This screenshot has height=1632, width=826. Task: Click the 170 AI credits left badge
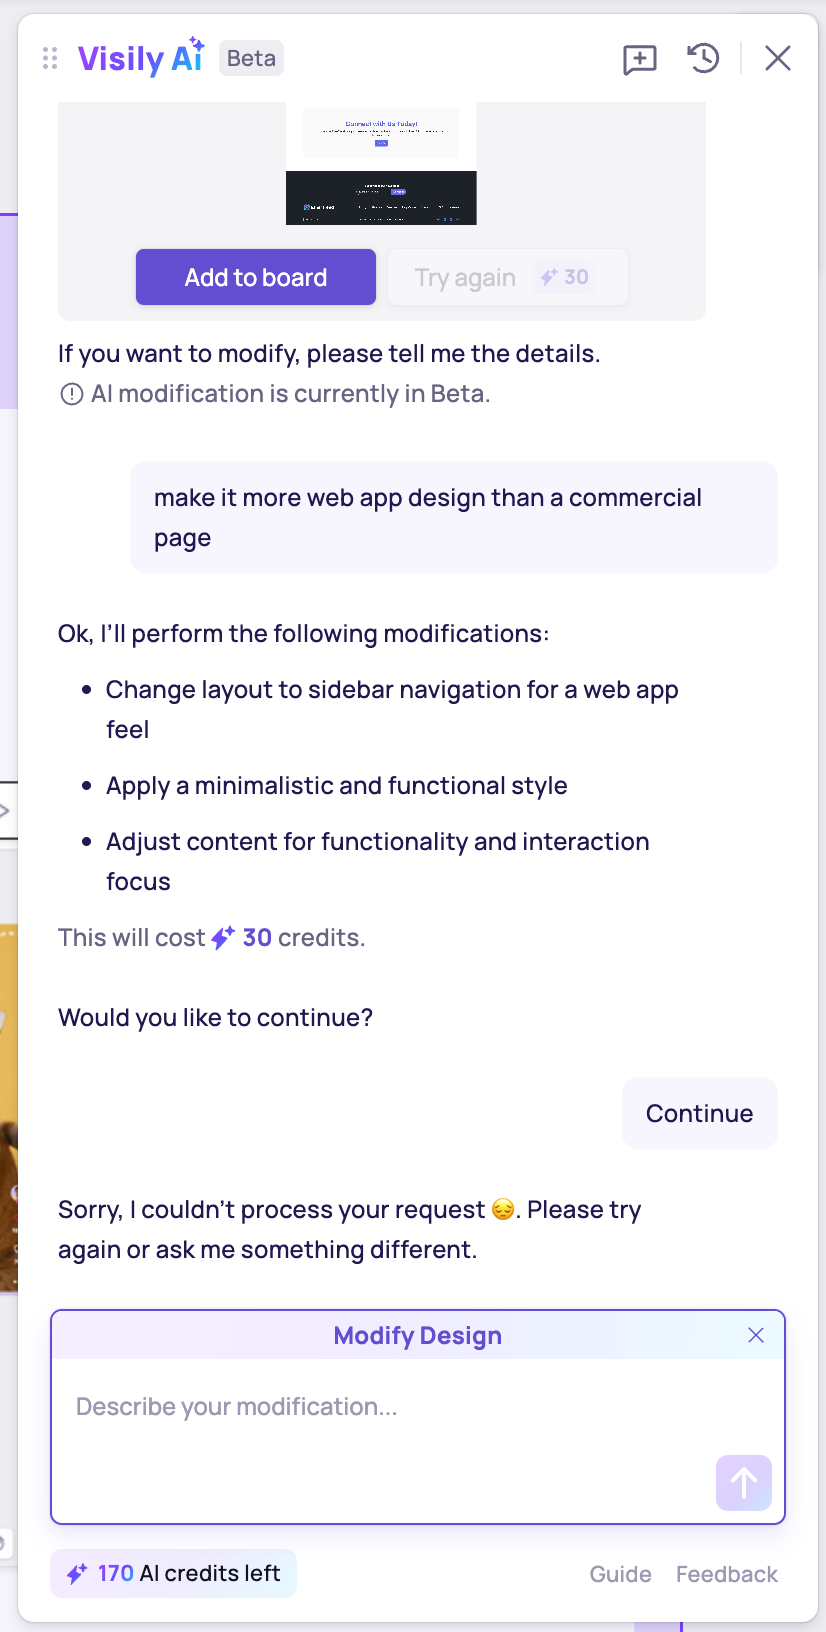click(174, 1573)
